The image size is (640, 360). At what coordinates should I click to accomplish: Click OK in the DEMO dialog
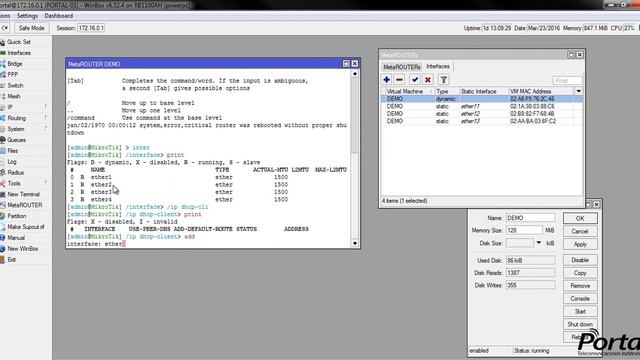click(x=580, y=218)
